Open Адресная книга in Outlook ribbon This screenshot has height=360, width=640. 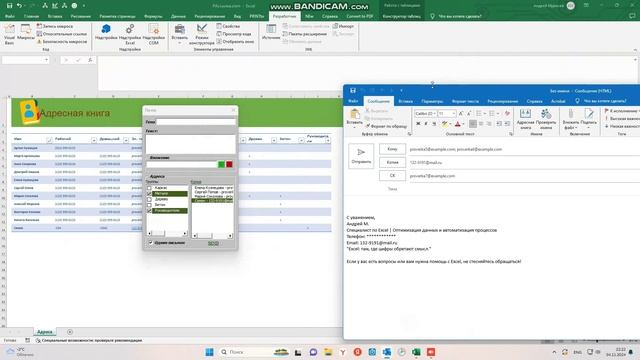tap(525, 119)
